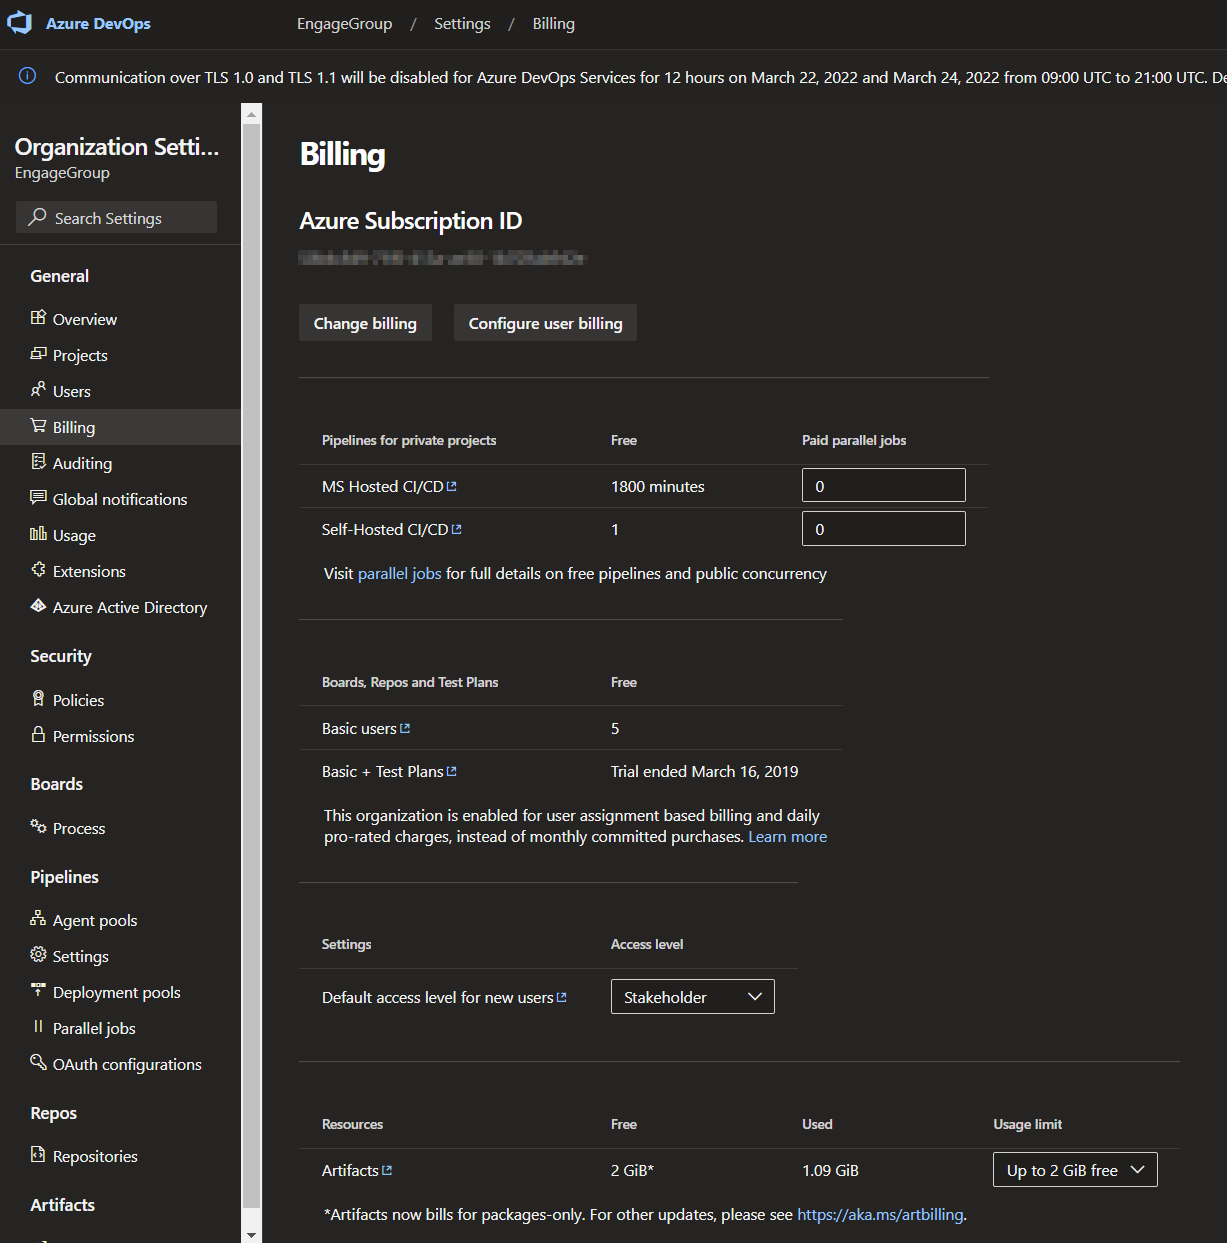Click the Self-Hosted paid parallel jobs field
Viewport: 1227px width, 1243px height.
pyautogui.click(x=884, y=528)
